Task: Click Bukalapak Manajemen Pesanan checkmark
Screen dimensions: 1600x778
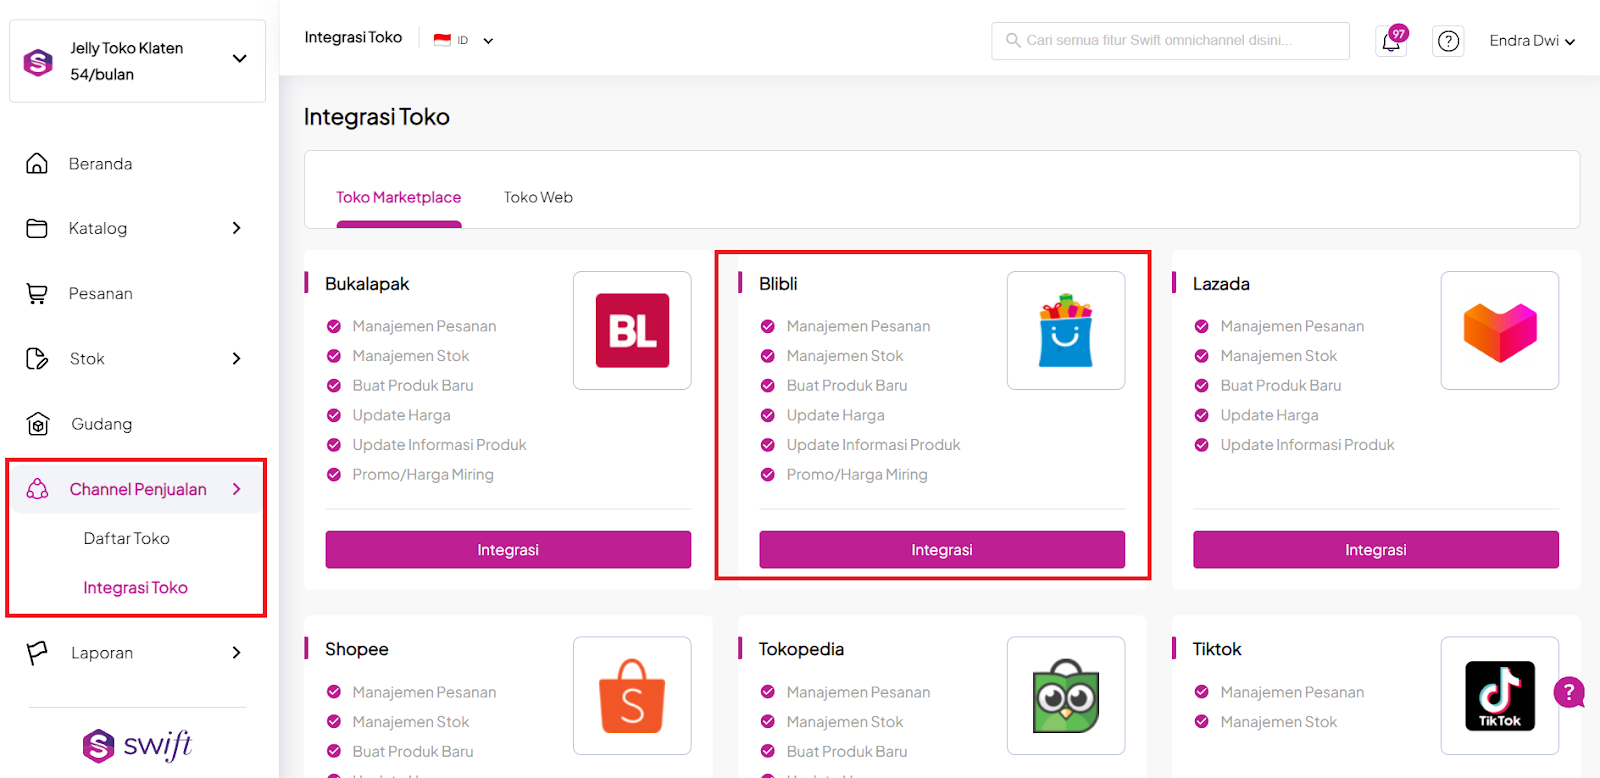Action: 334,326
